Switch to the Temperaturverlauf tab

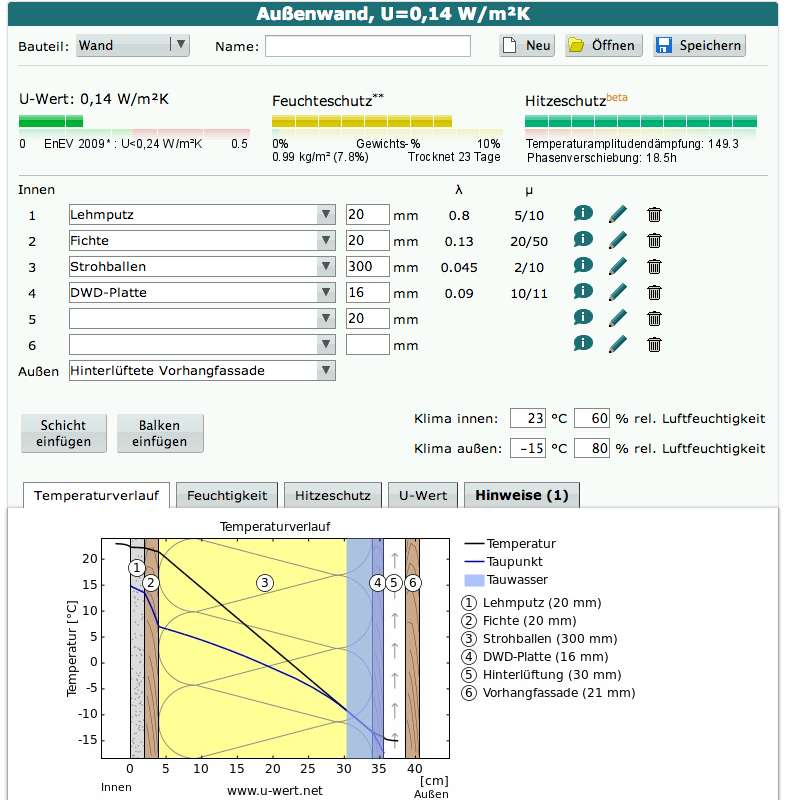[96, 495]
